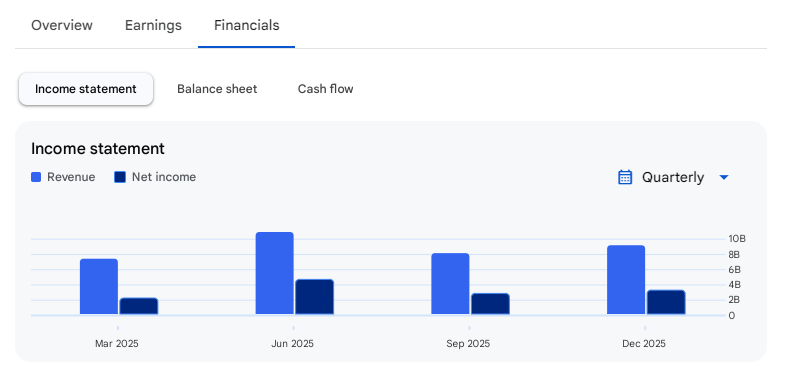Click the dropdown arrow beside Quarterly
This screenshot has width=787, height=384.
(x=724, y=177)
